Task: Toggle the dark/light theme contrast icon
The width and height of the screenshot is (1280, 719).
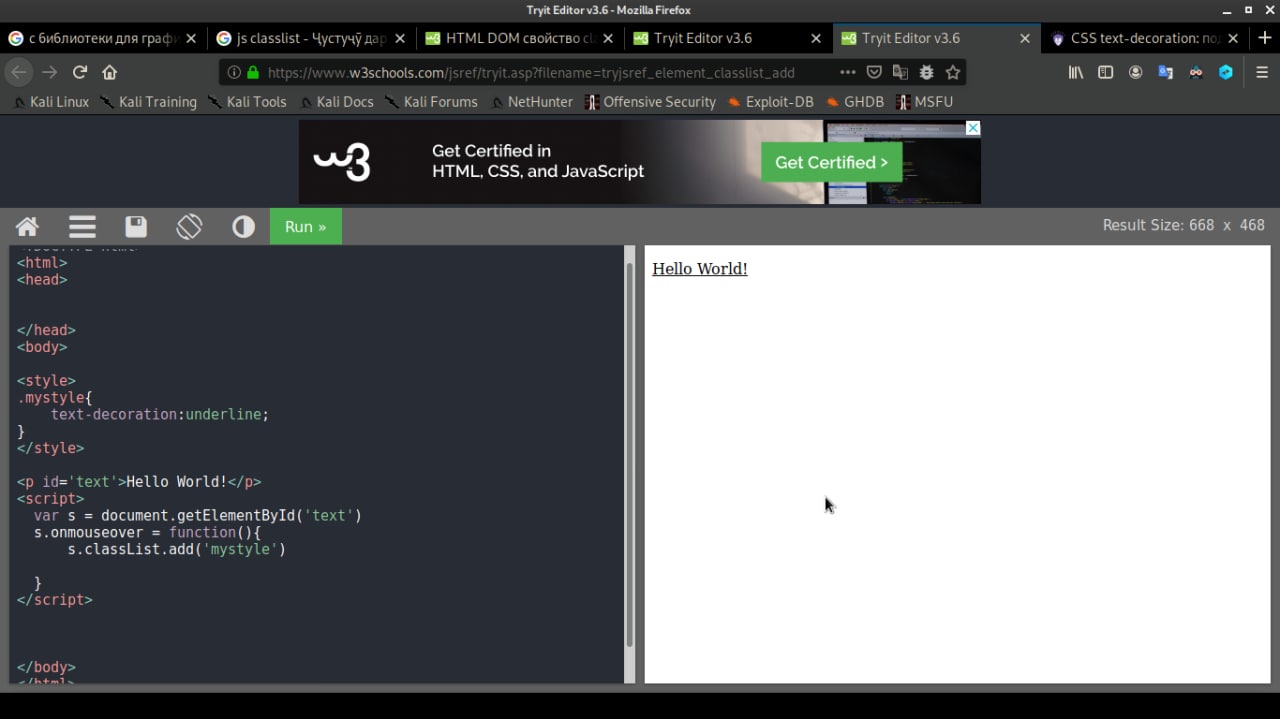Action: pos(243,226)
